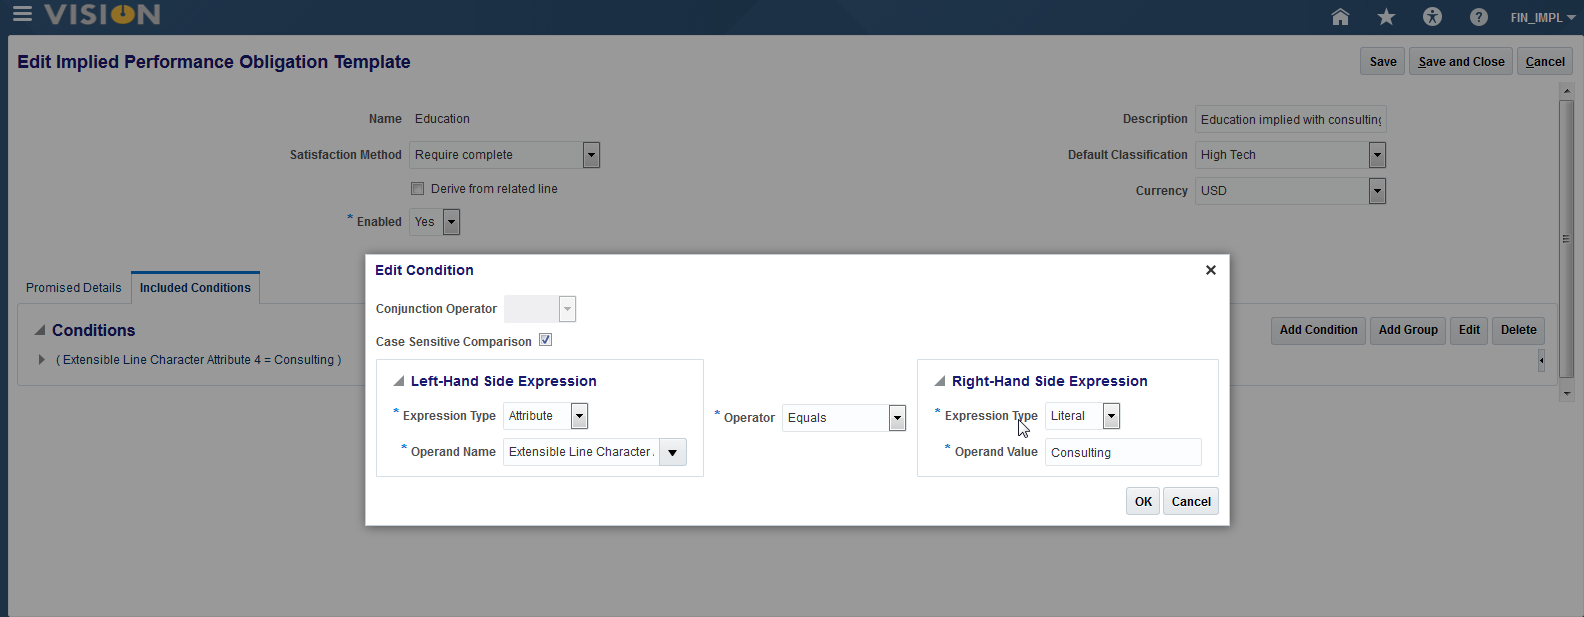This screenshot has width=1584, height=617.
Task: Collapse the Left-Hand Side Expression section
Action: pos(399,381)
